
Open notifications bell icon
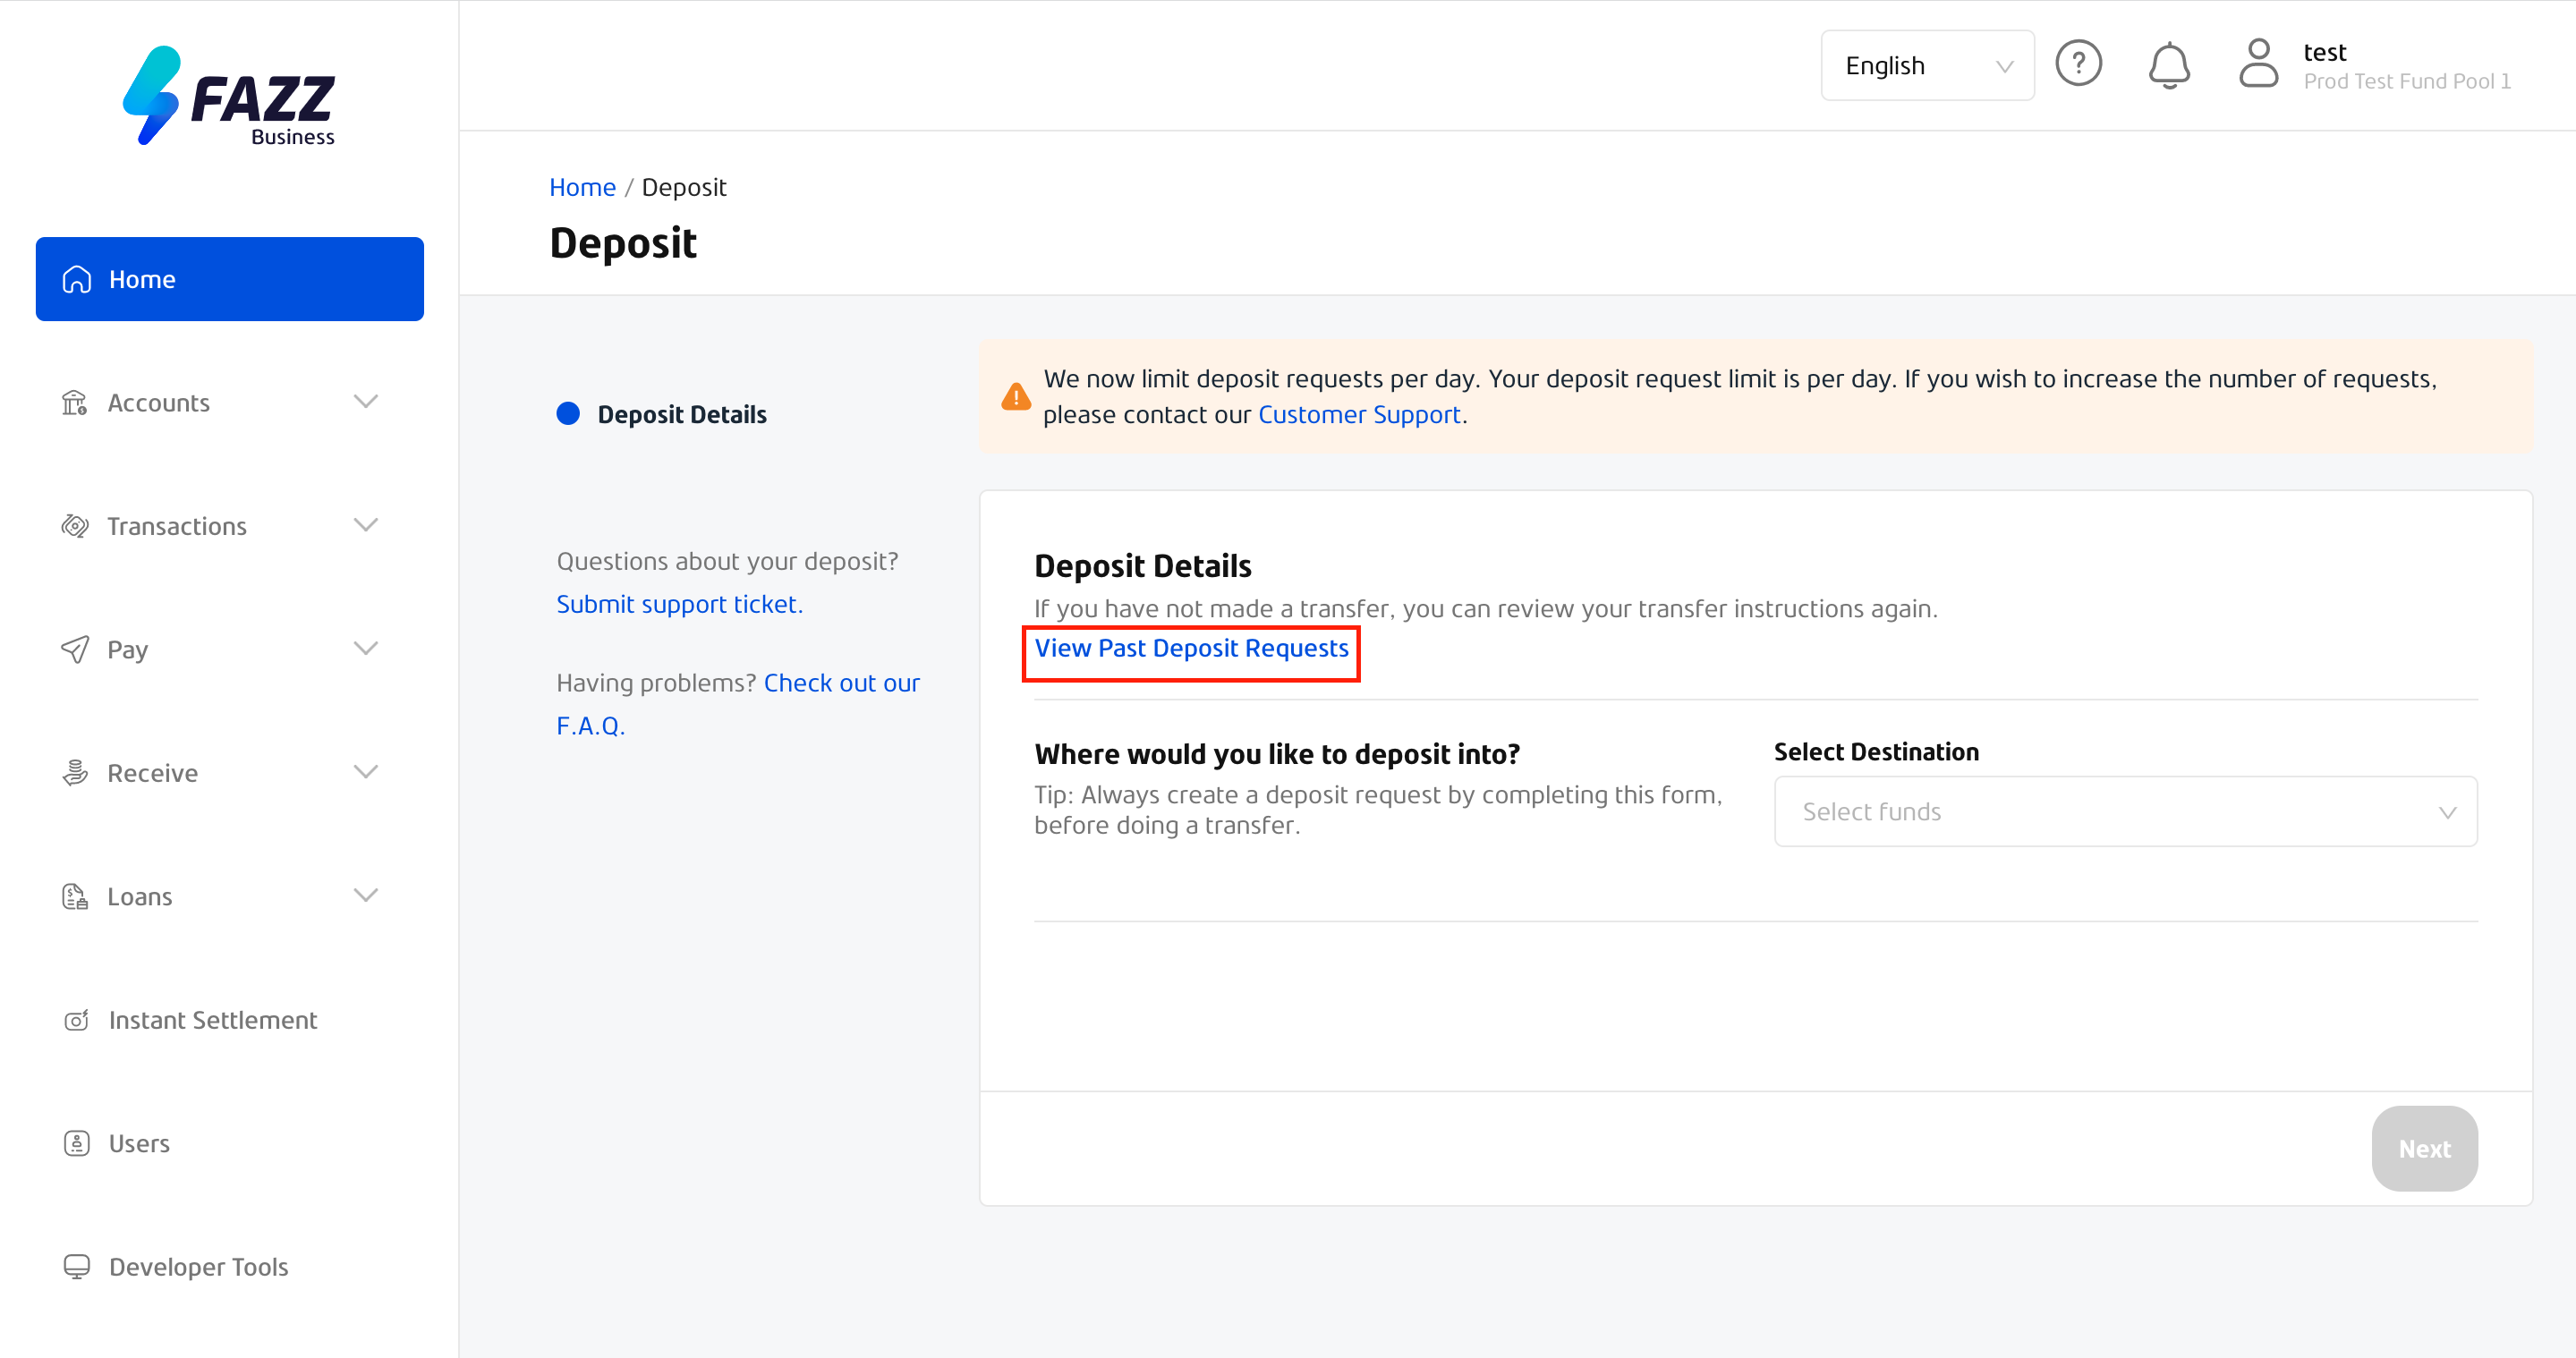point(2169,65)
